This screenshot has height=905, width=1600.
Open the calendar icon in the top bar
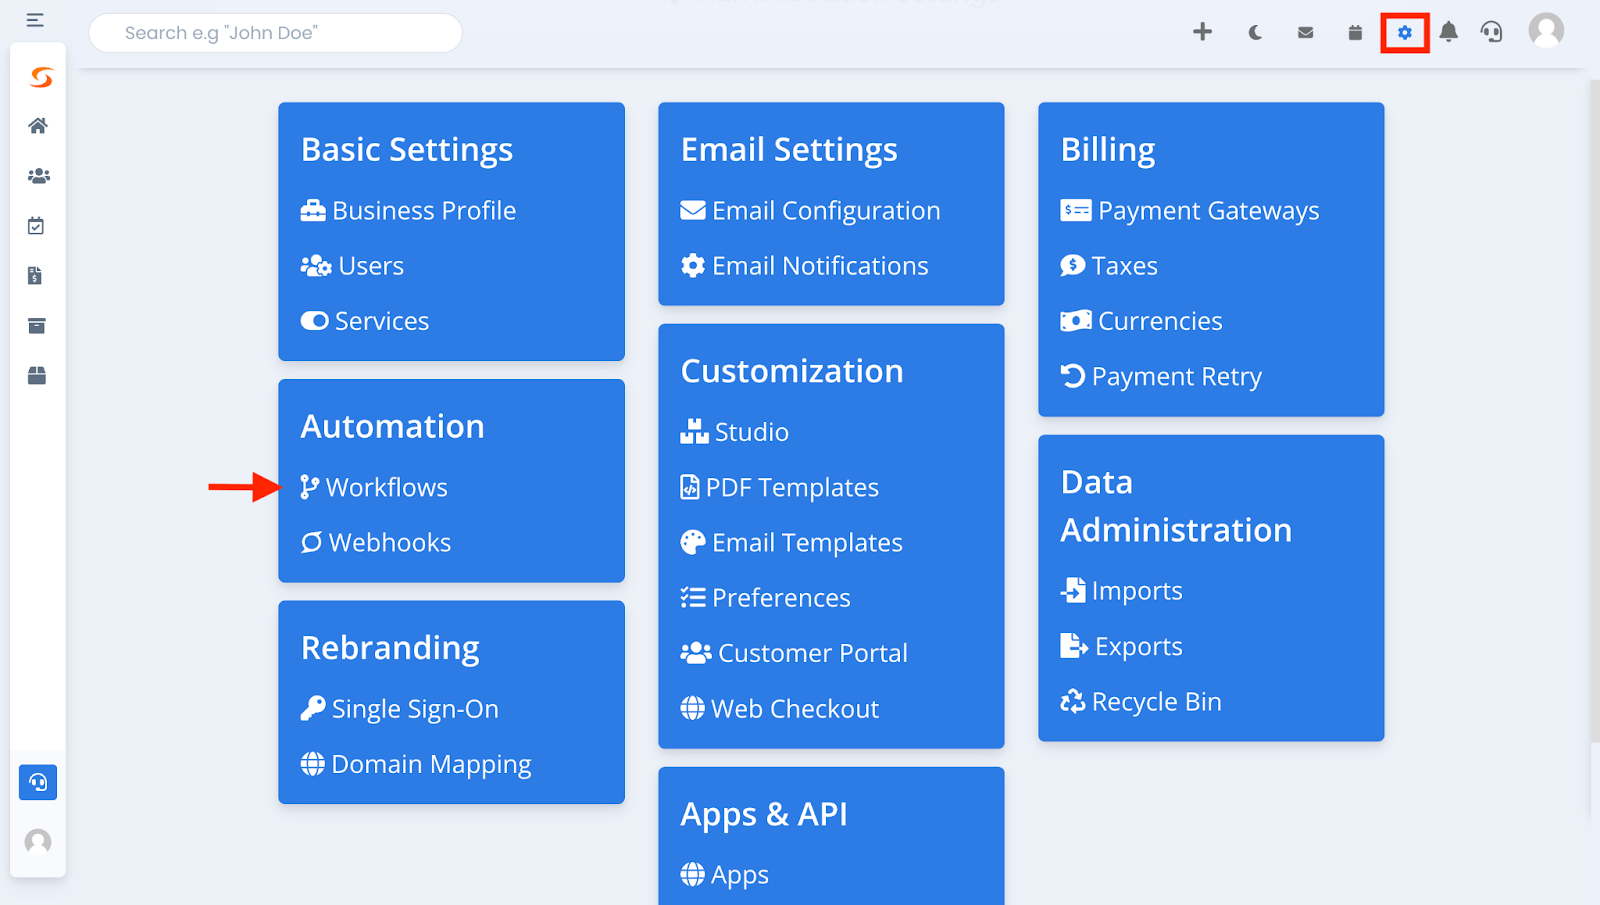(1355, 32)
